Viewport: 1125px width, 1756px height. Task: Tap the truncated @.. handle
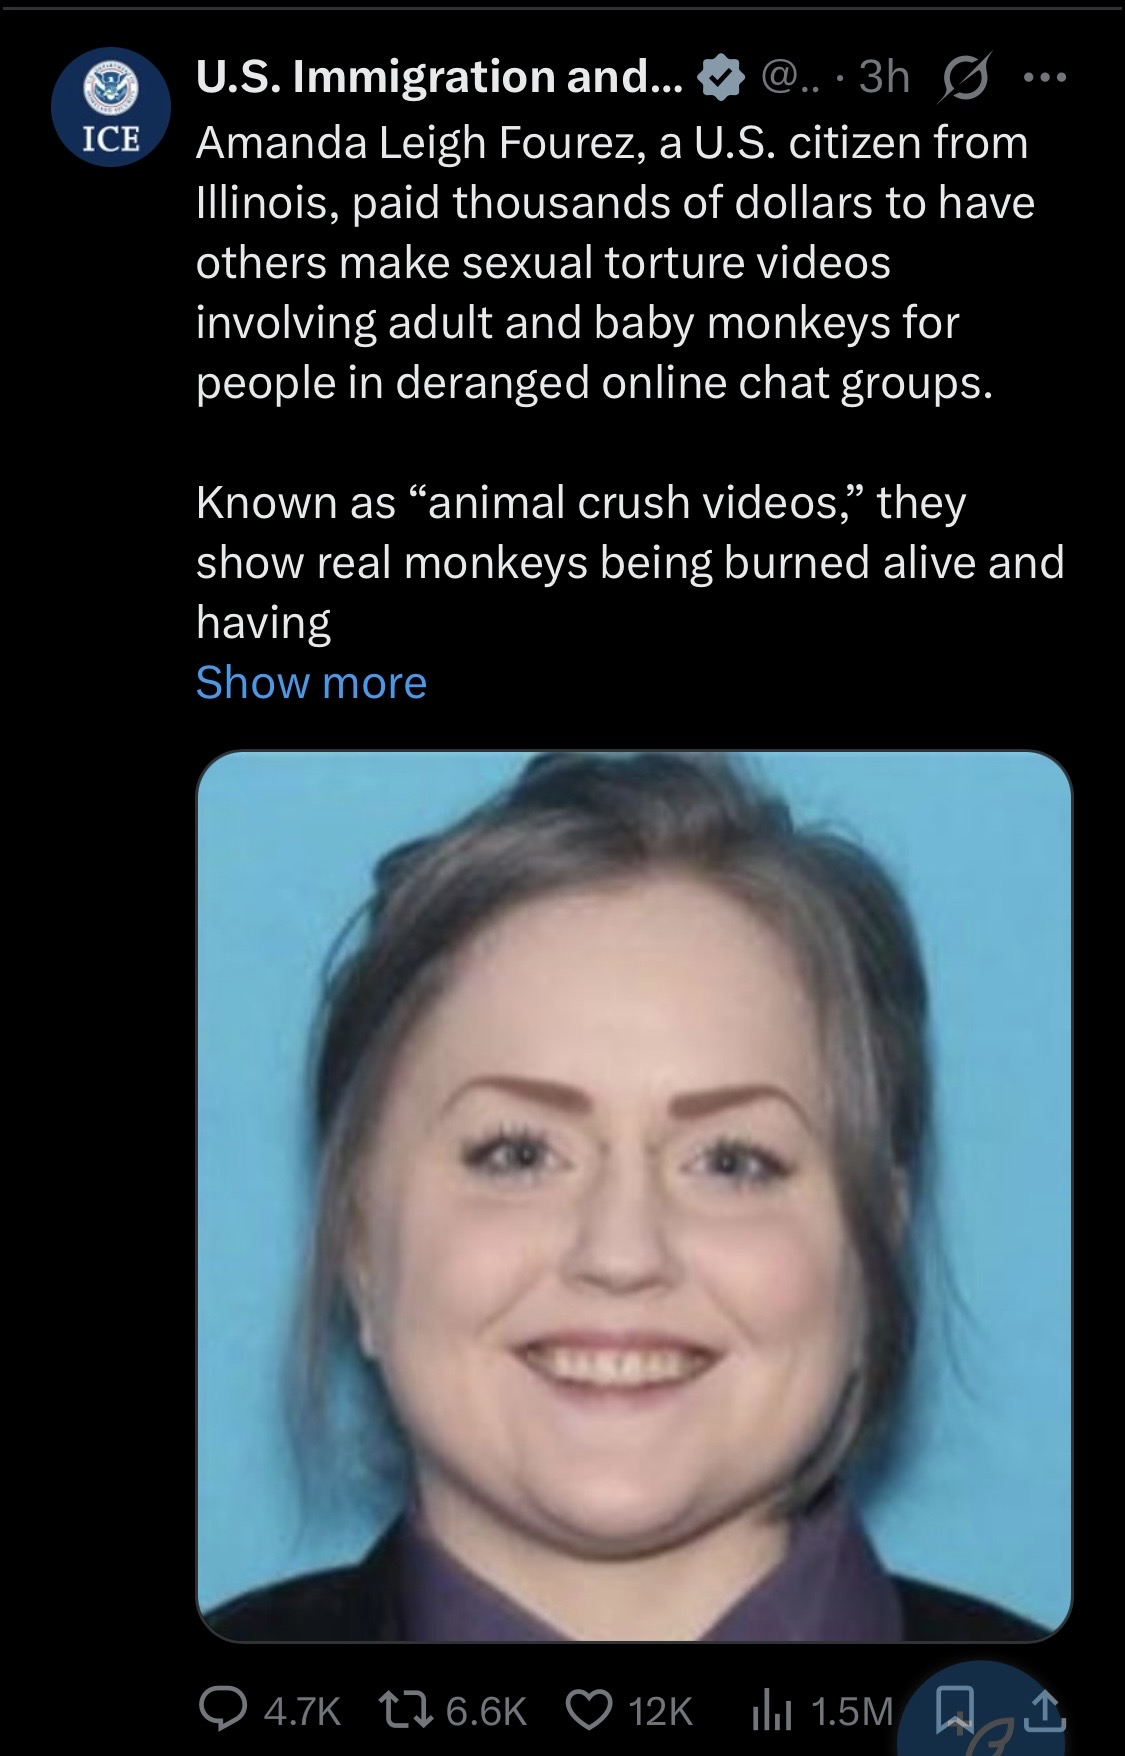790,78
